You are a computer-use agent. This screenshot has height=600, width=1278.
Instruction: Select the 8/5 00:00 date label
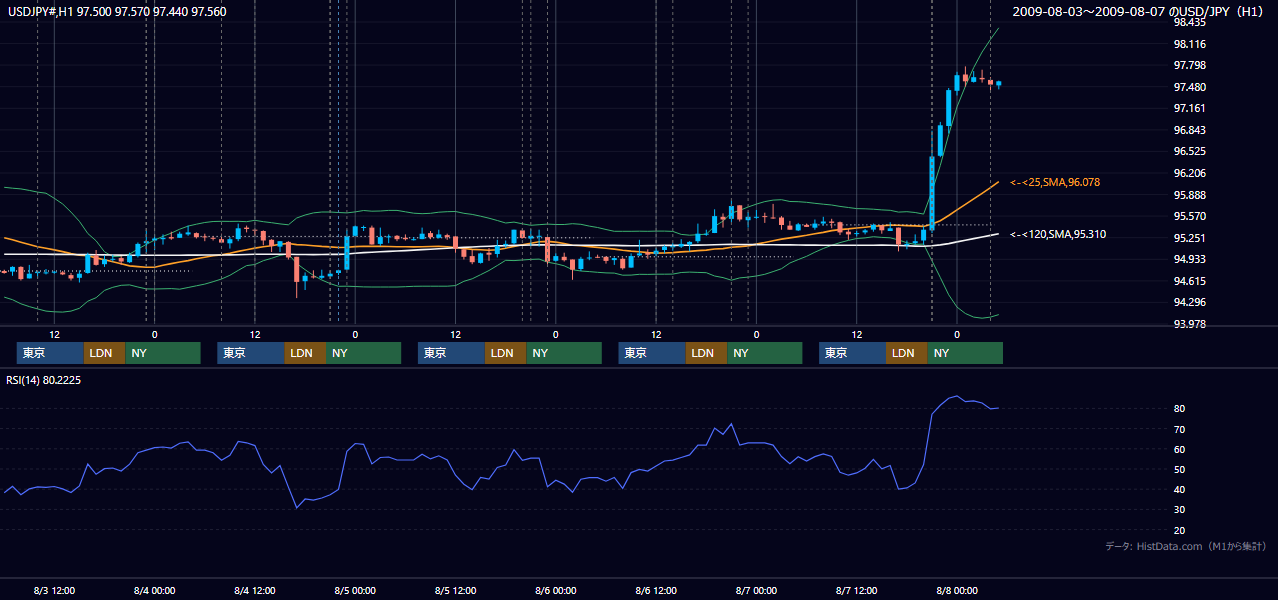click(355, 590)
